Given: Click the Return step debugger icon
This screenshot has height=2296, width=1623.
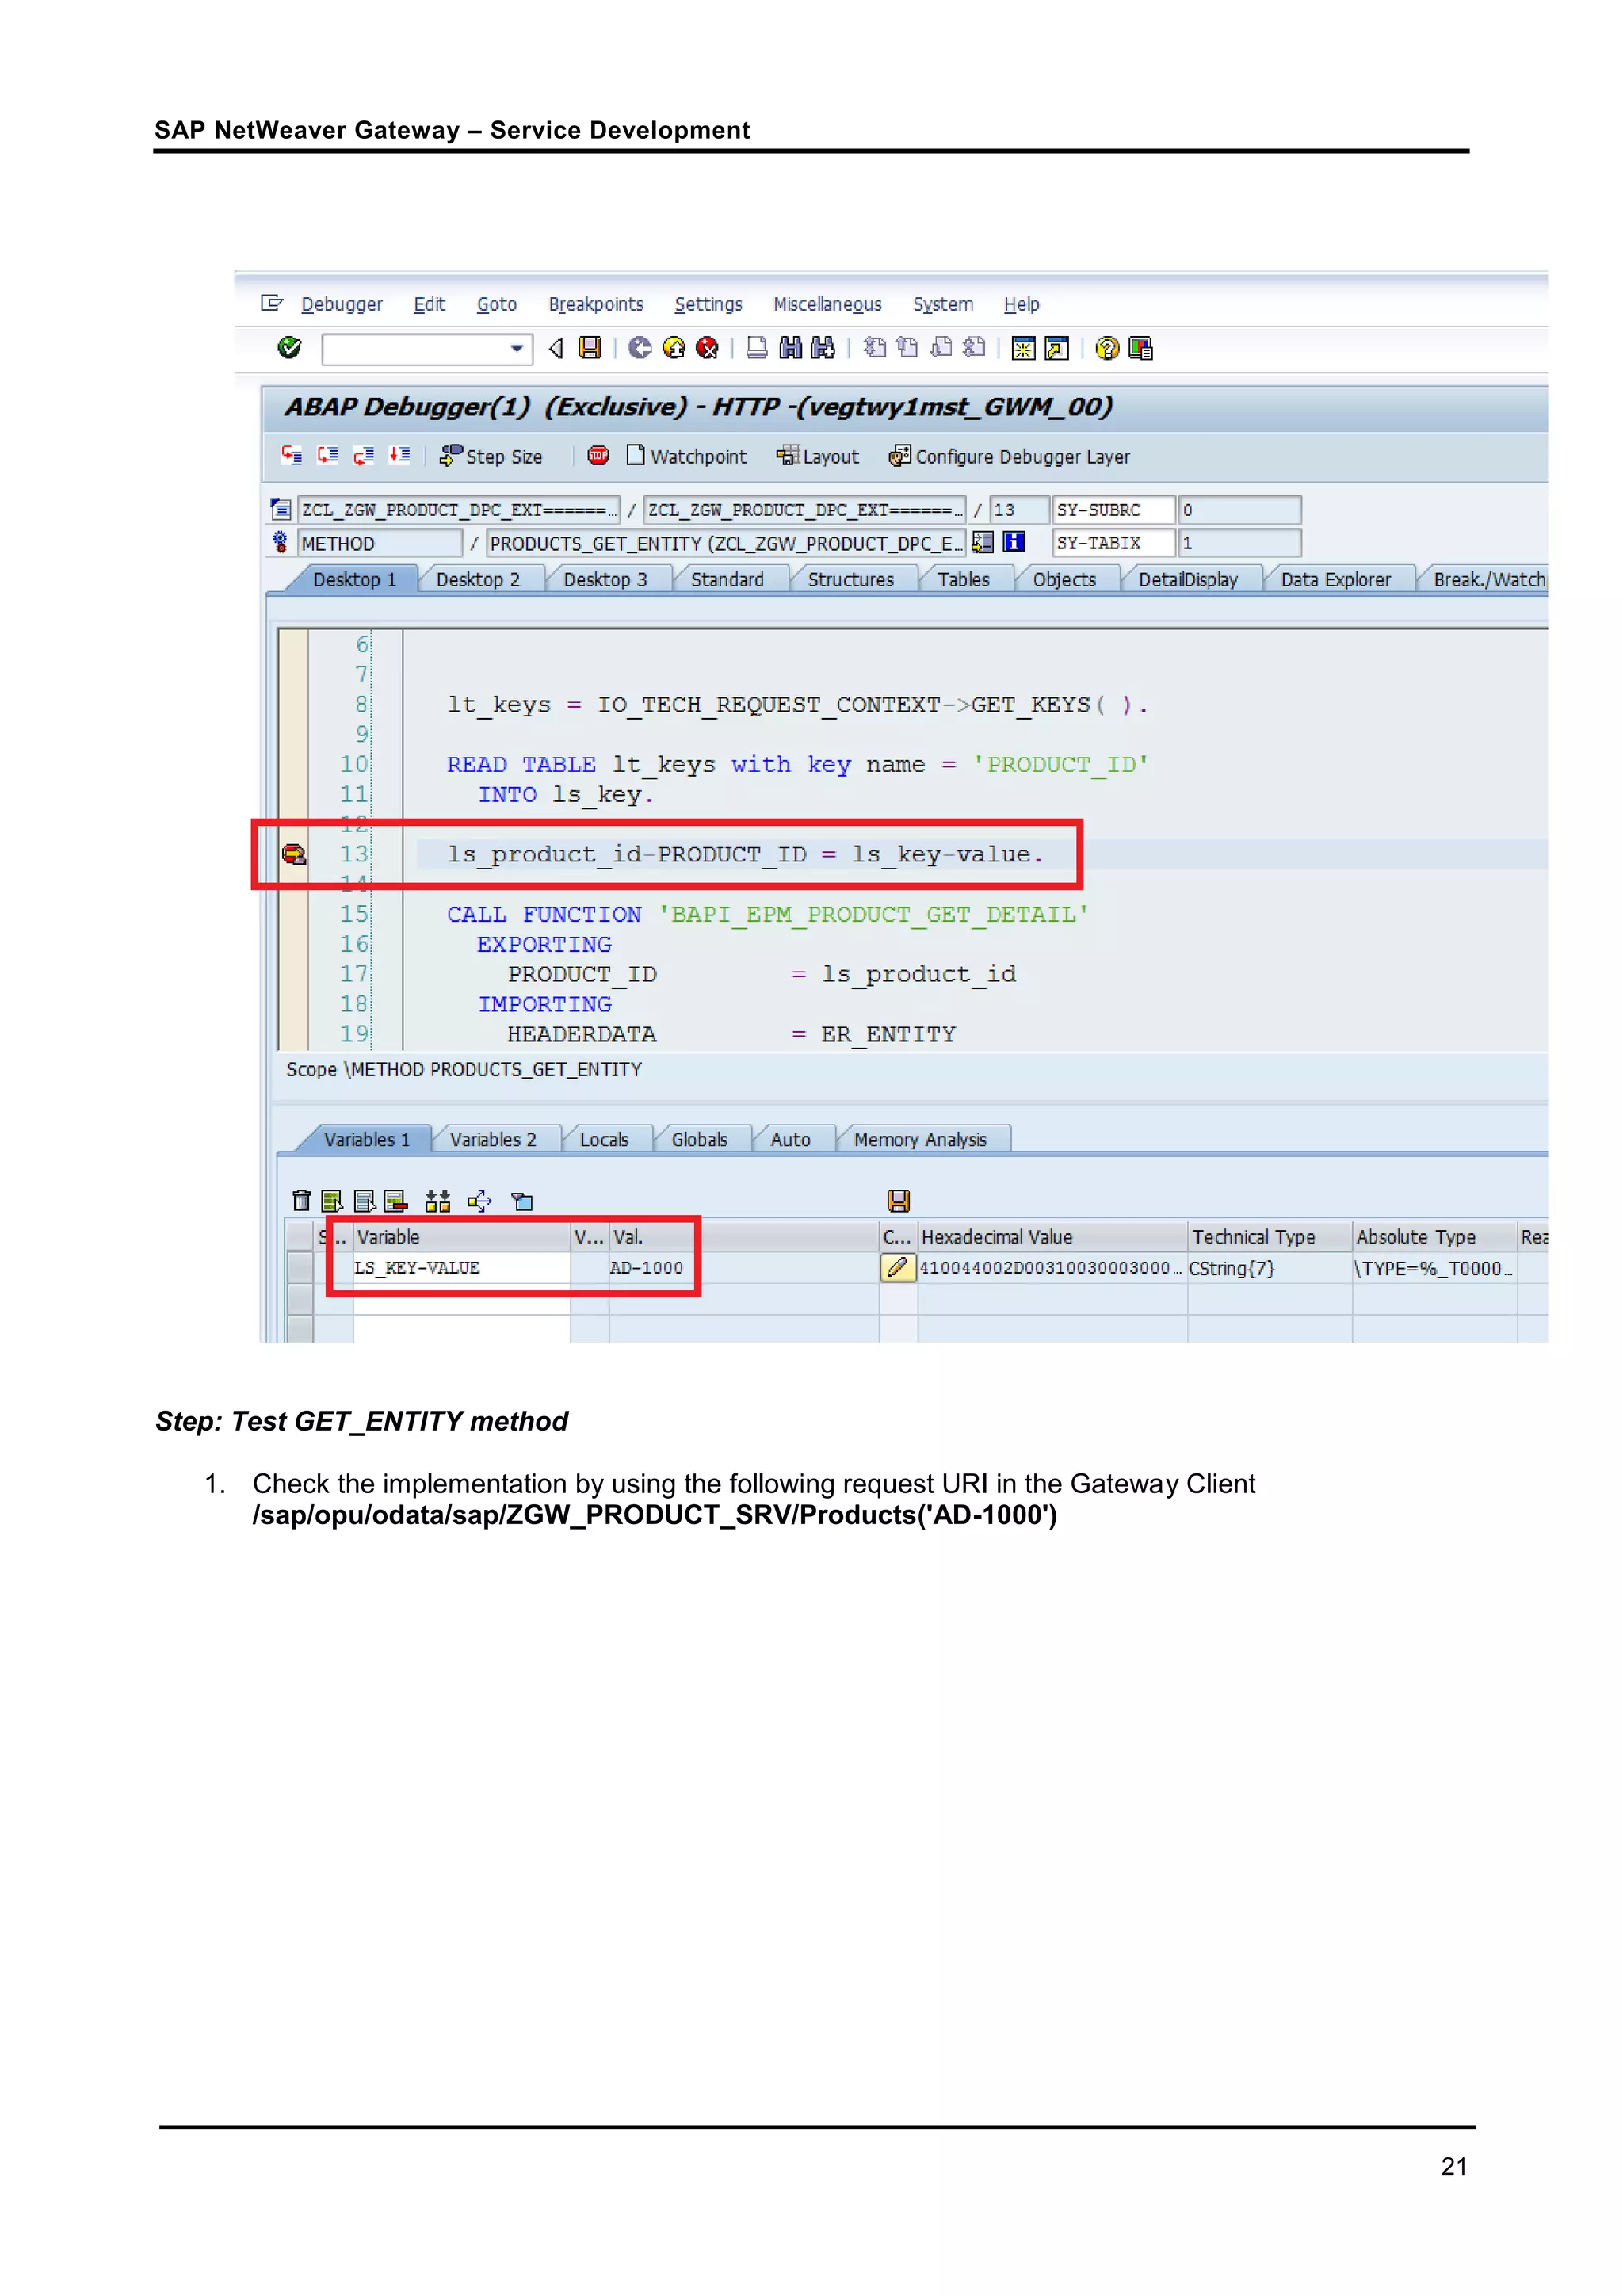Looking at the screenshot, I should [363, 456].
